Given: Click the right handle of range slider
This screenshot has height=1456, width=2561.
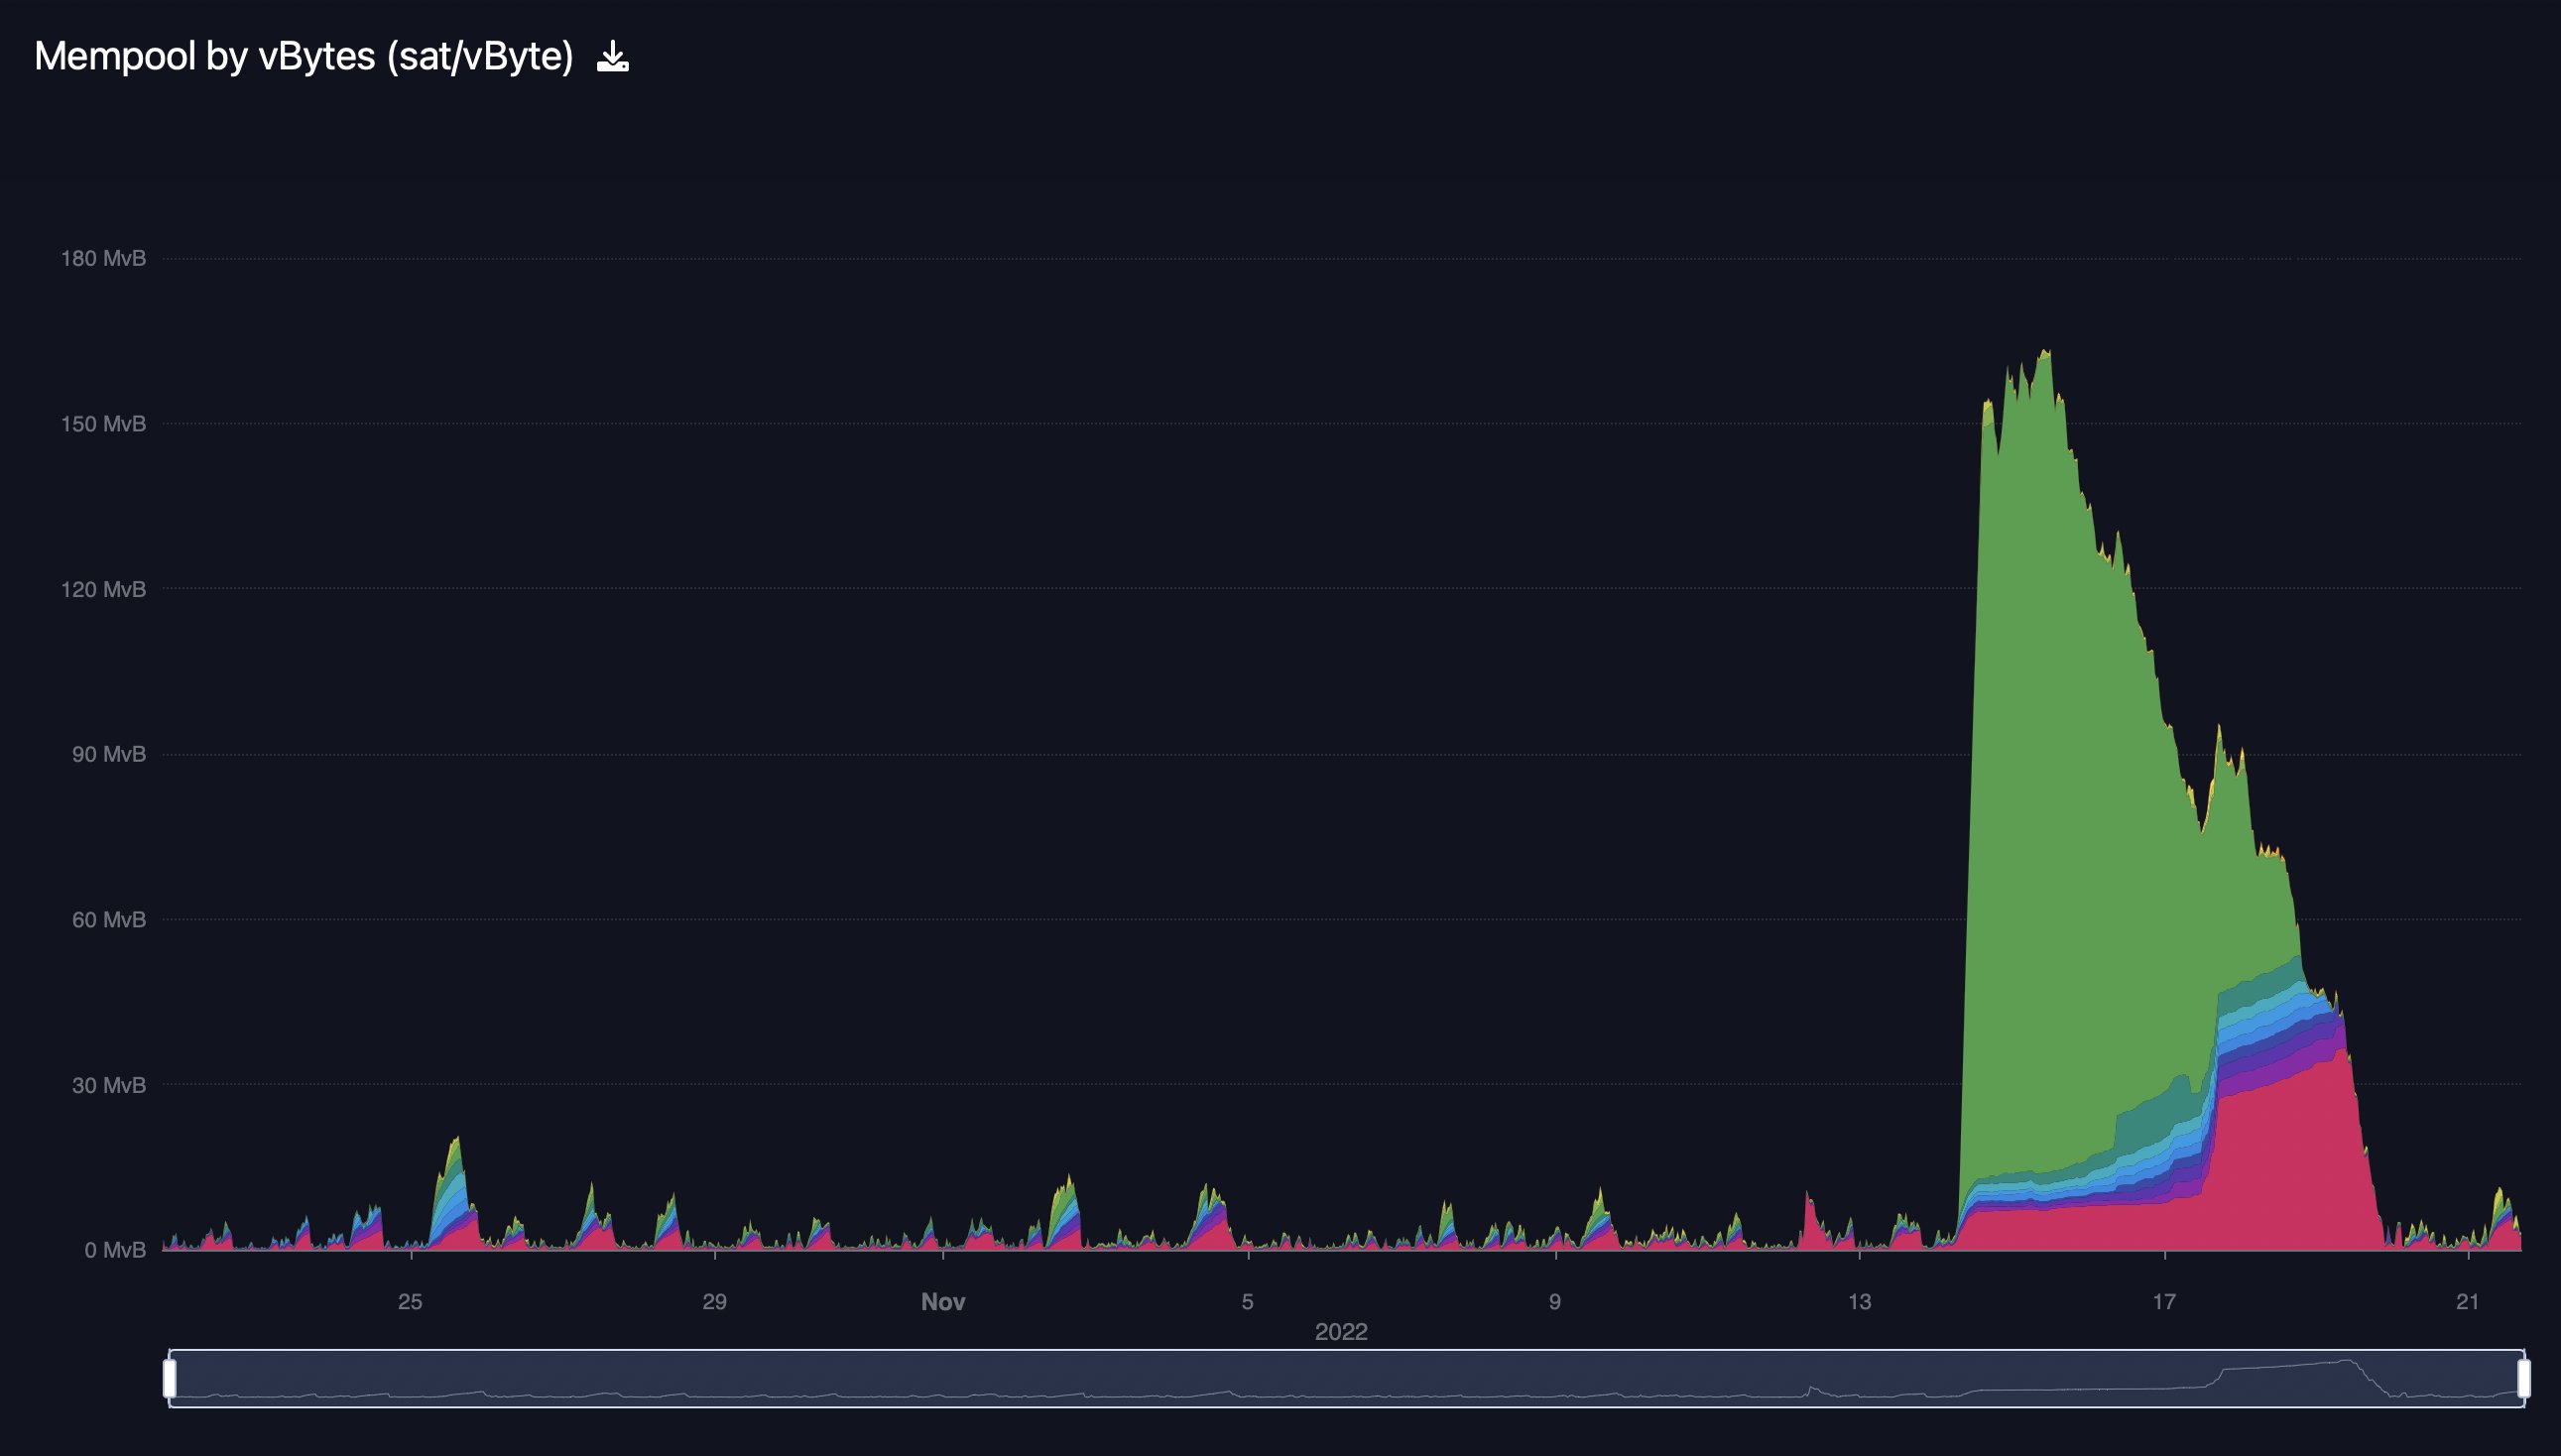Looking at the screenshot, I should [2523, 1378].
